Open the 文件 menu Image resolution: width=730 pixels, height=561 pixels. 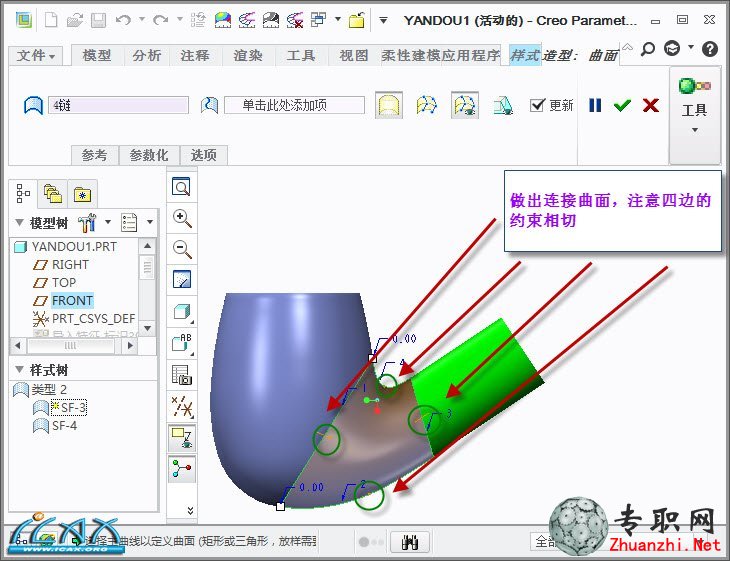pyautogui.click(x=35, y=56)
